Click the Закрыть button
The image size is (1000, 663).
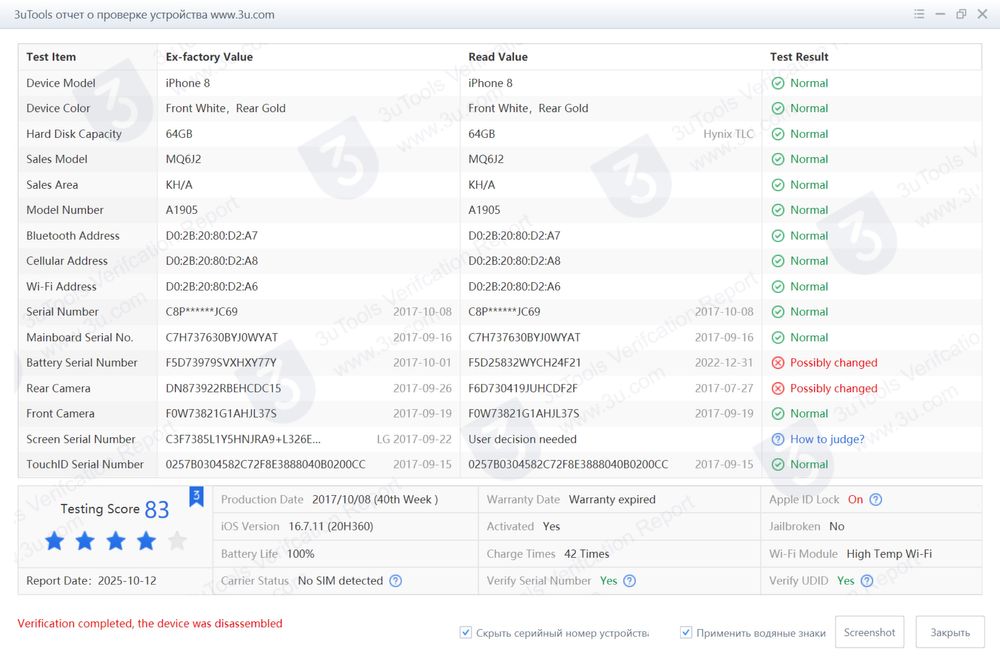950,632
